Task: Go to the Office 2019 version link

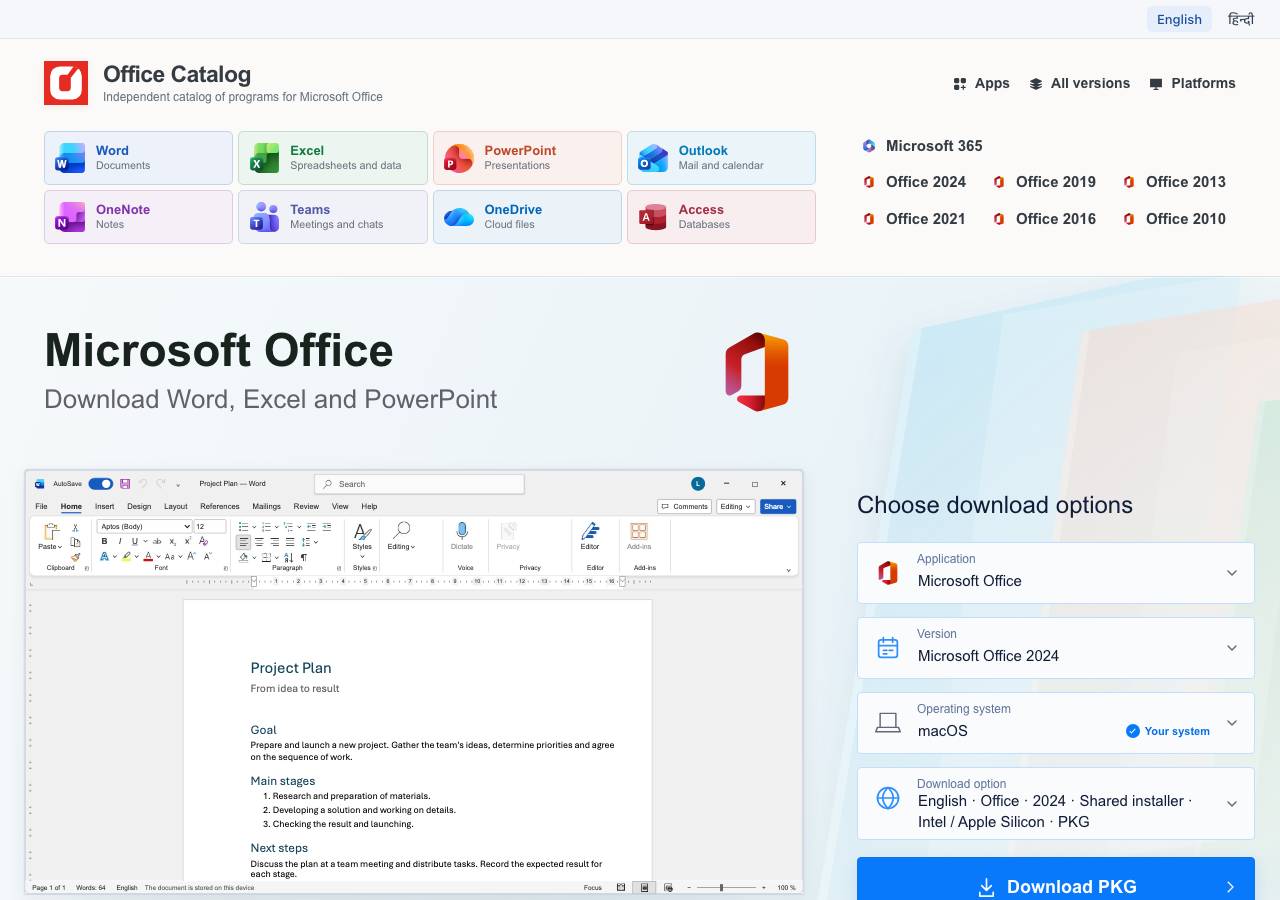Action: click(1044, 182)
